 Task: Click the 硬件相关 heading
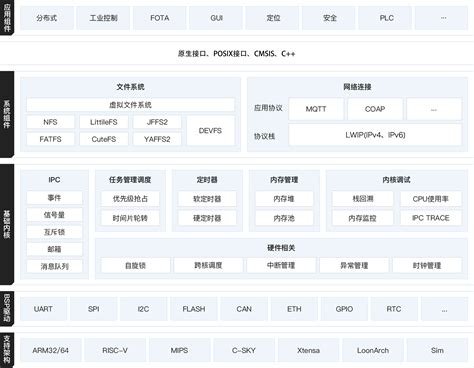pyautogui.click(x=281, y=248)
